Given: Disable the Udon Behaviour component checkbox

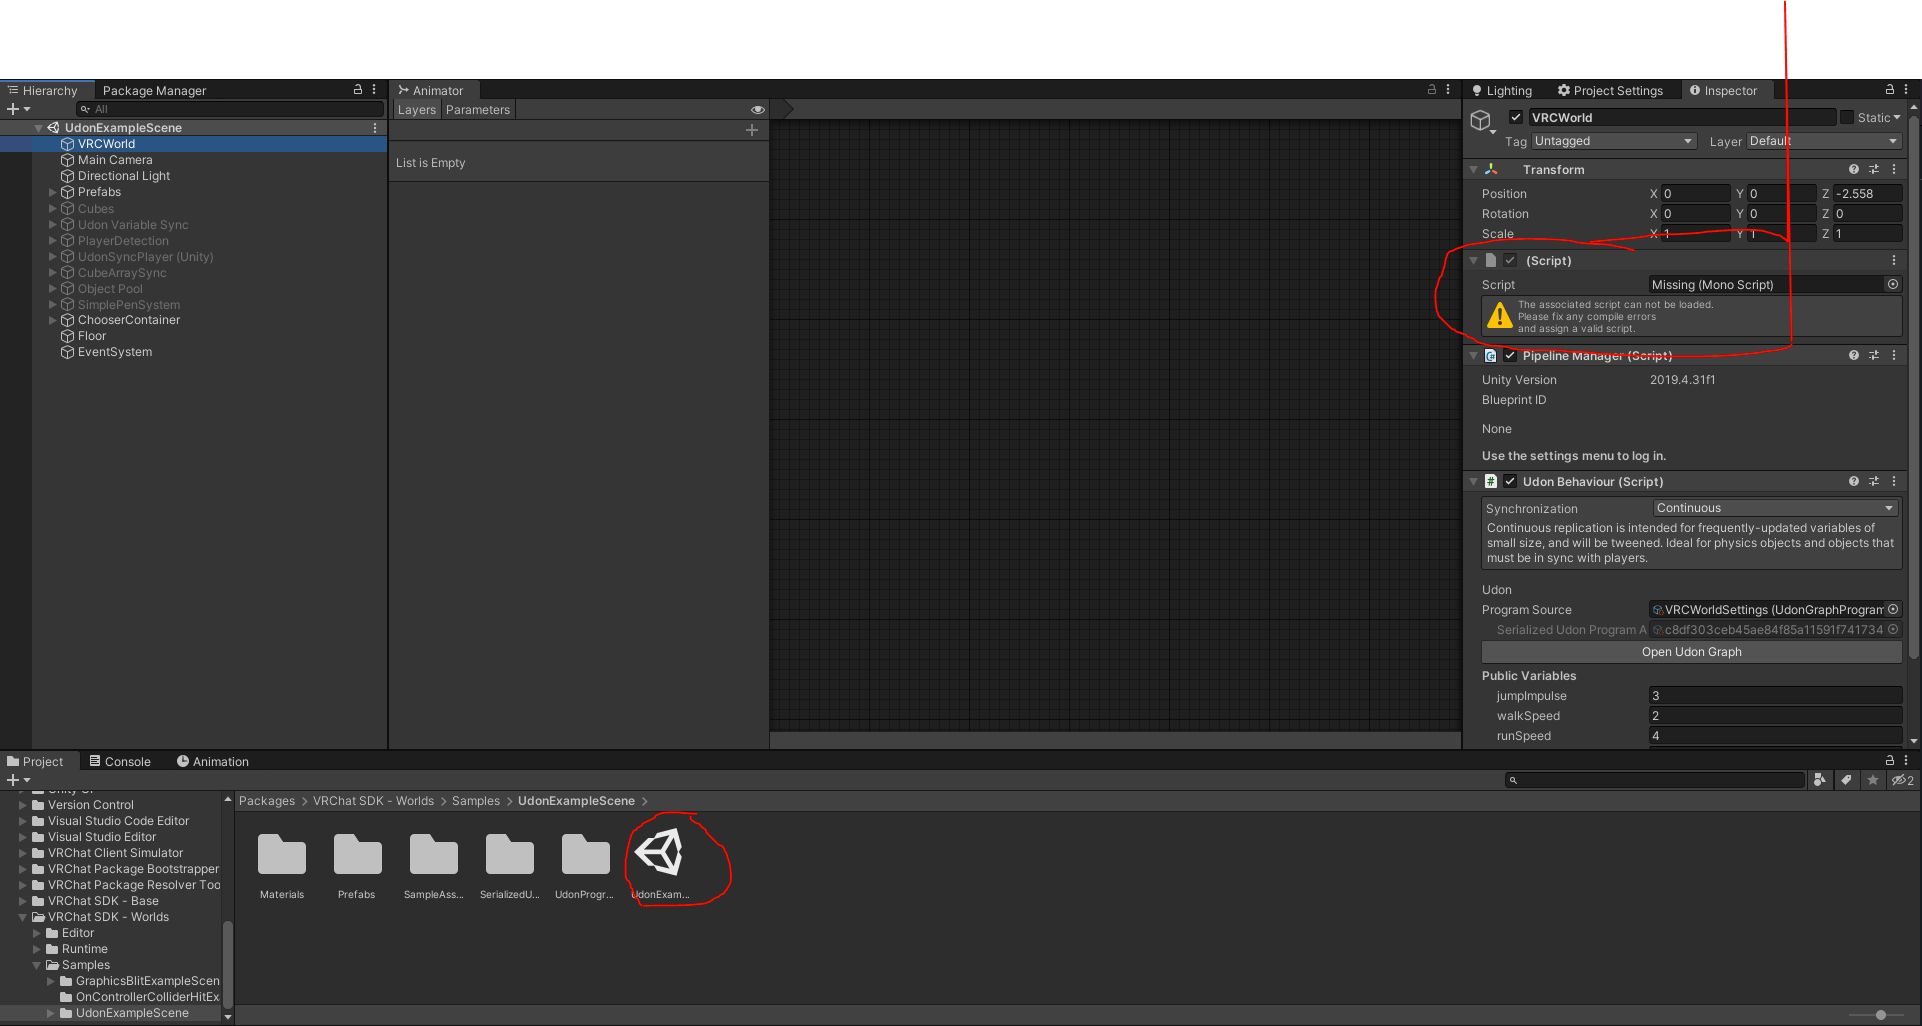Looking at the screenshot, I should click(1510, 481).
